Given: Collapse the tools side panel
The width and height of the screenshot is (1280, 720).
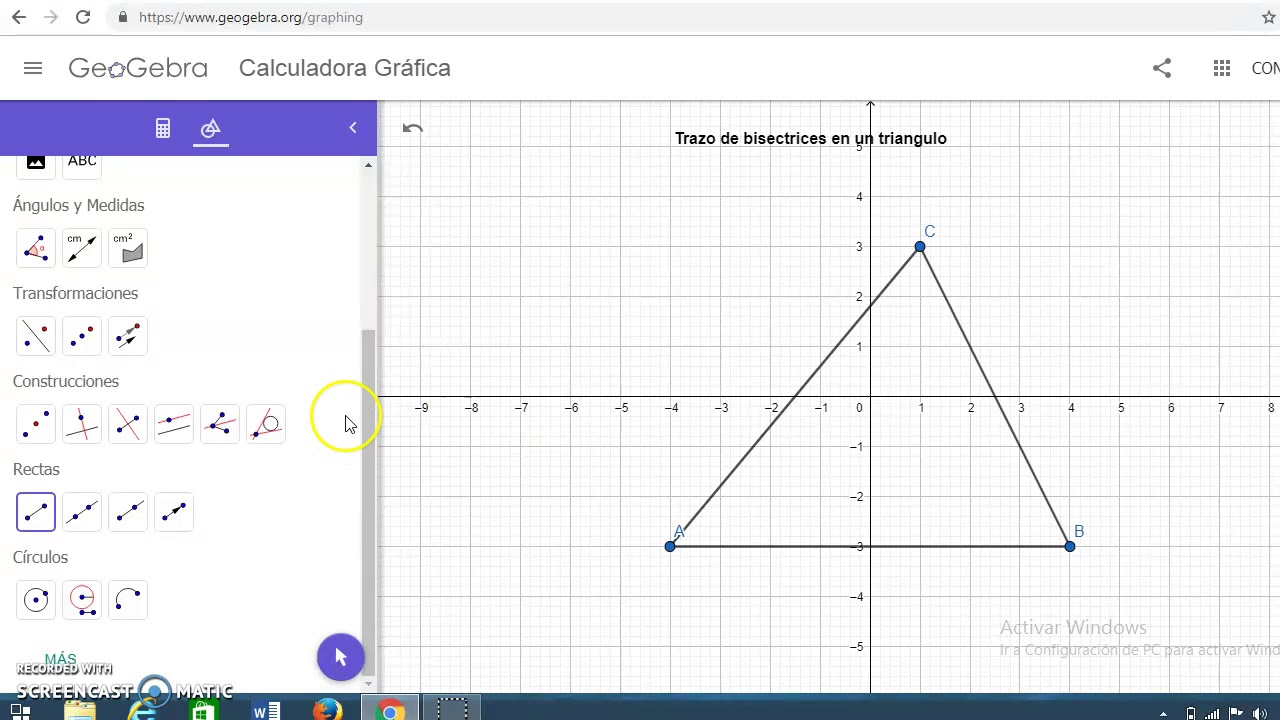Looking at the screenshot, I should [352, 128].
